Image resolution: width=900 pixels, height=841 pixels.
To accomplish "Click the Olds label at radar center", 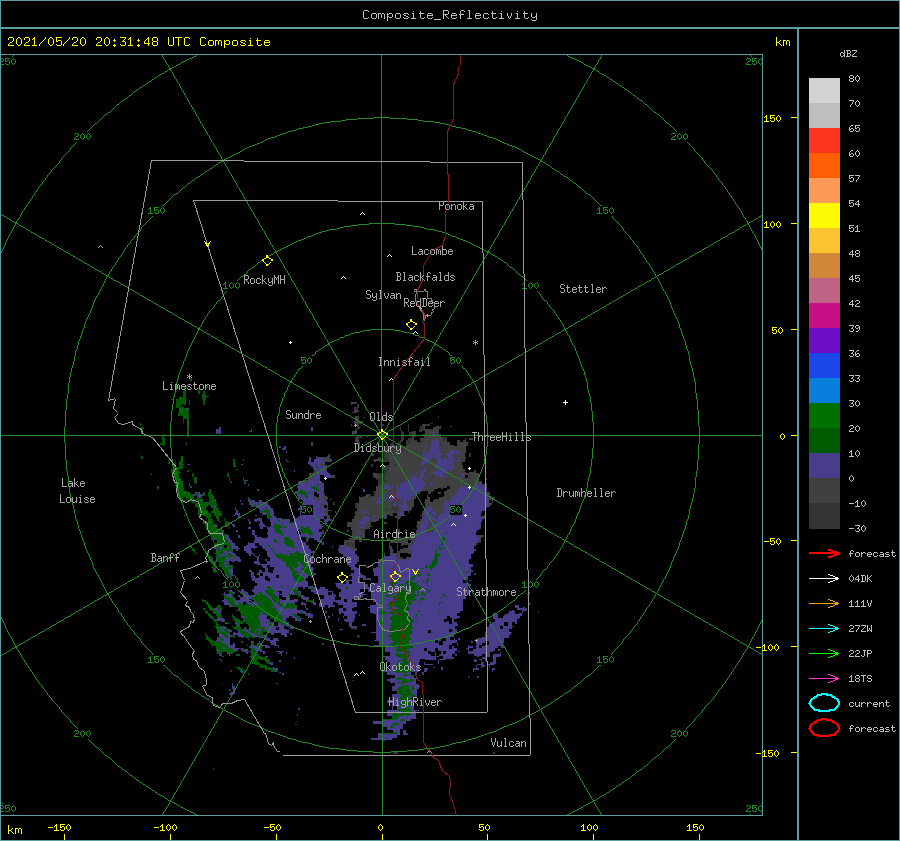I will tap(381, 417).
